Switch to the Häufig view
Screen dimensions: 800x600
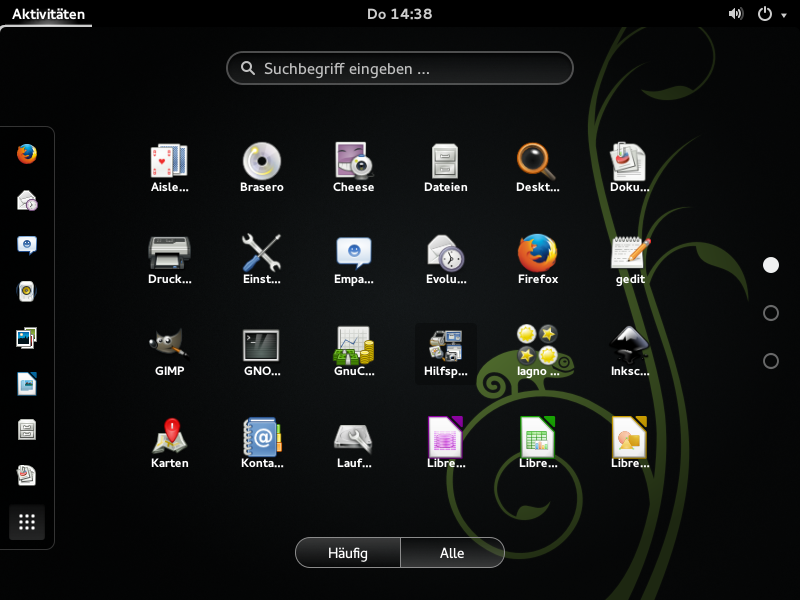tap(348, 553)
